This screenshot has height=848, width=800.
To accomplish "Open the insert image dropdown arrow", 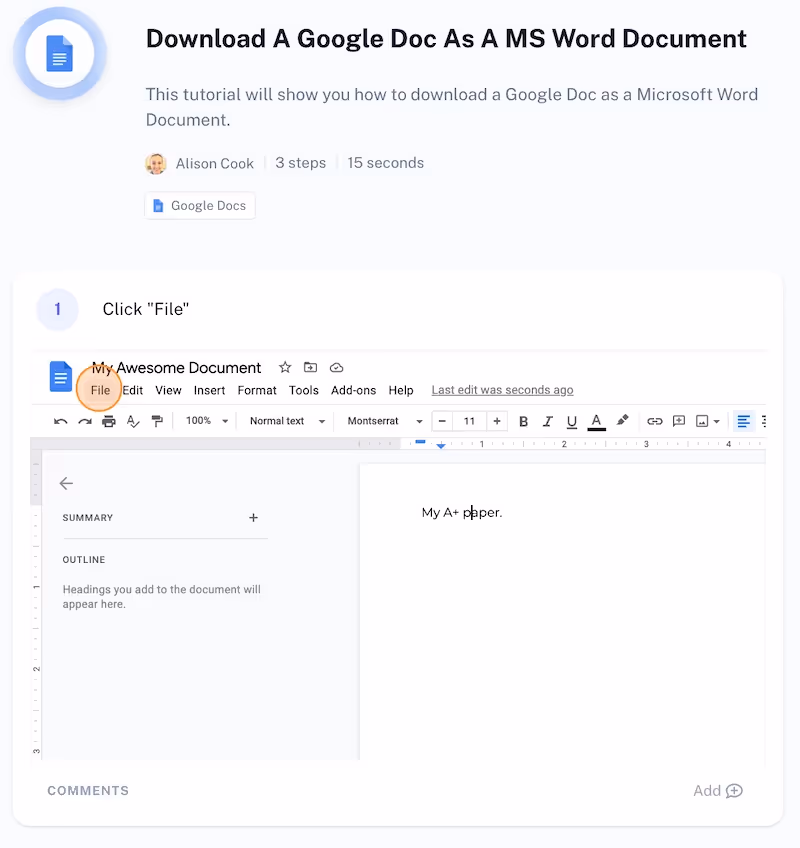I will pyautogui.click(x=717, y=421).
